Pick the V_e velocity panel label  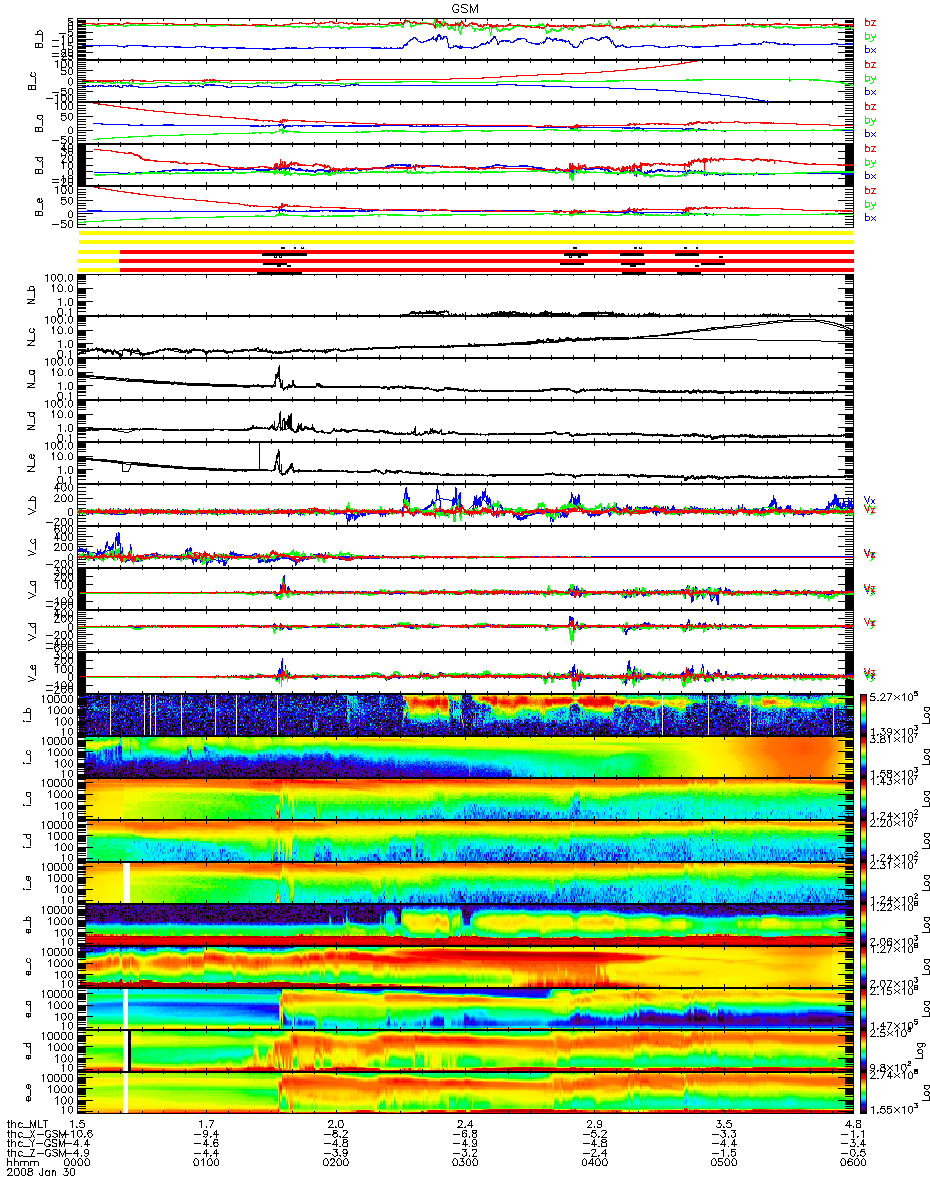tap(34, 673)
